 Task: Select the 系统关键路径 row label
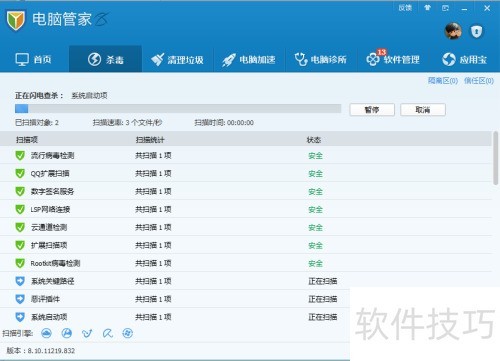pos(52,281)
